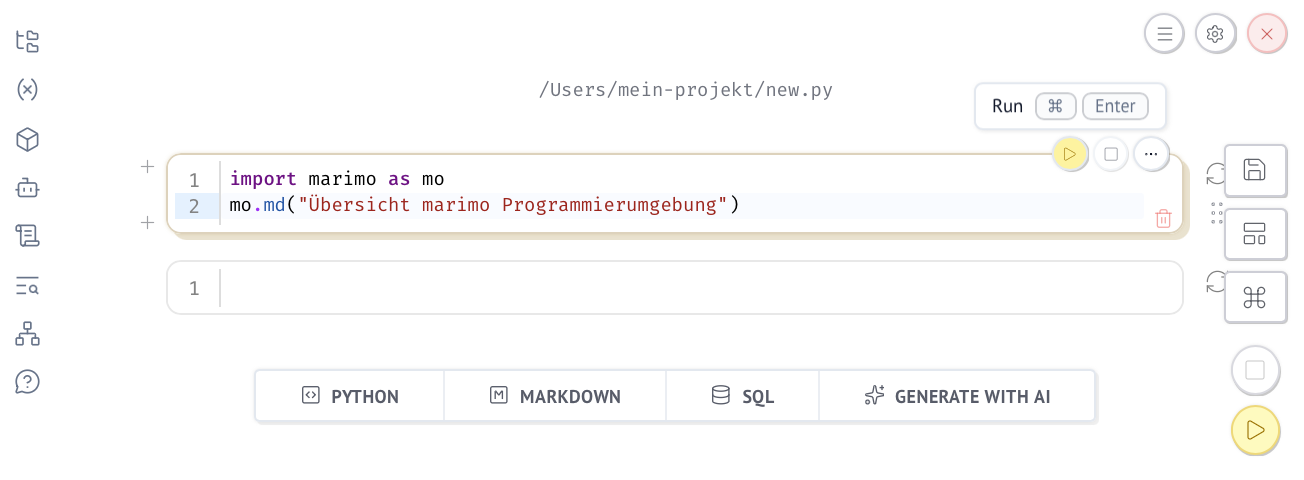Click Generate with AI button
The width and height of the screenshot is (1304, 480).
[957, 396]
